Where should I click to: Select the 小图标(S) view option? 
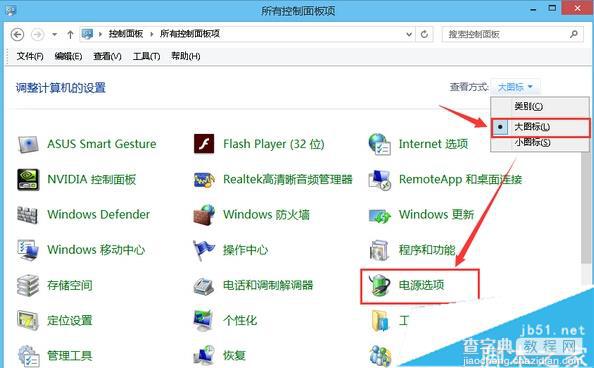[541, 143]
